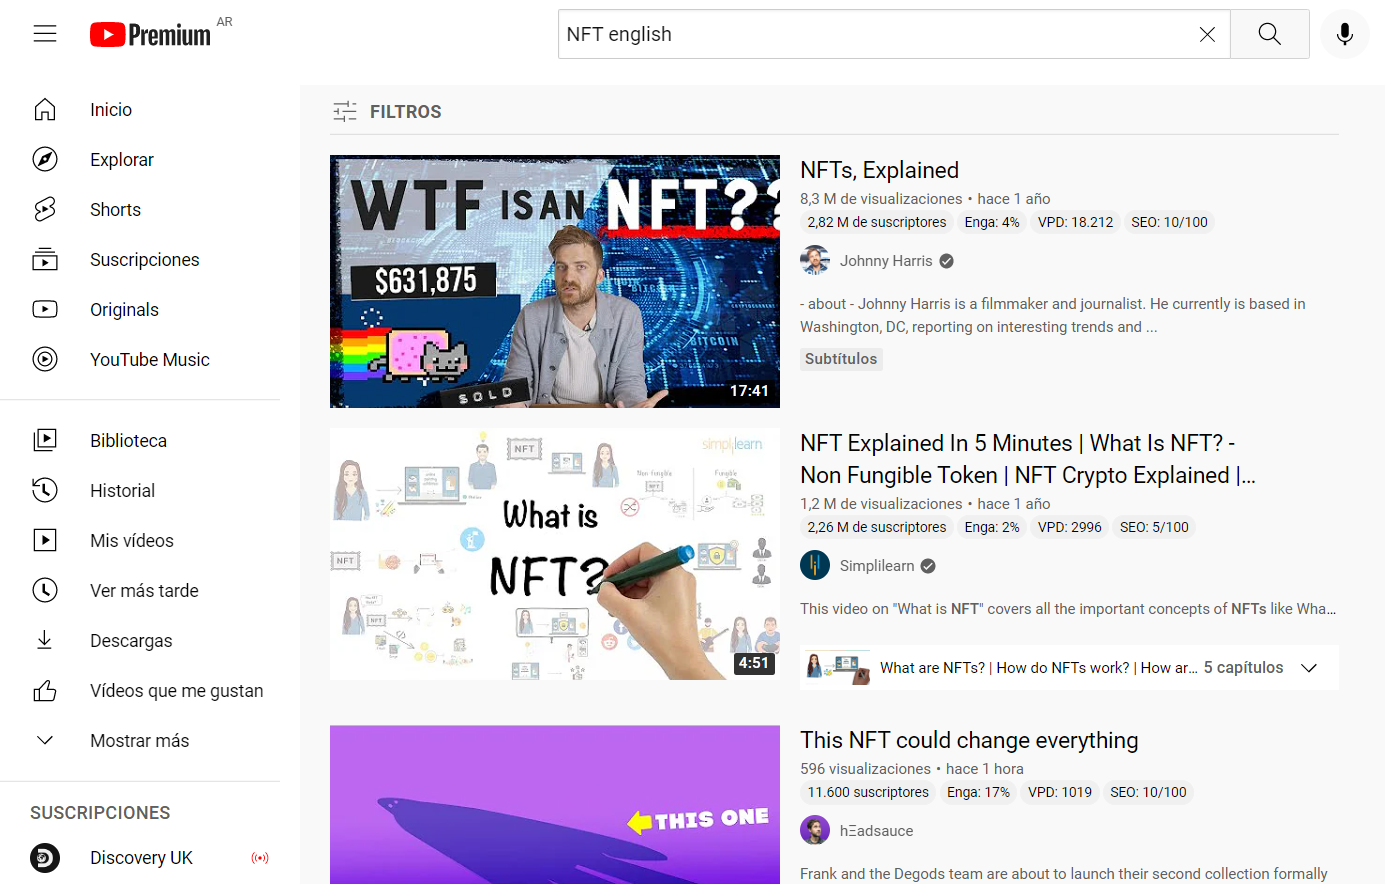
Task: Open Vídeos que me gustan
Action: [x=176, y=690]
